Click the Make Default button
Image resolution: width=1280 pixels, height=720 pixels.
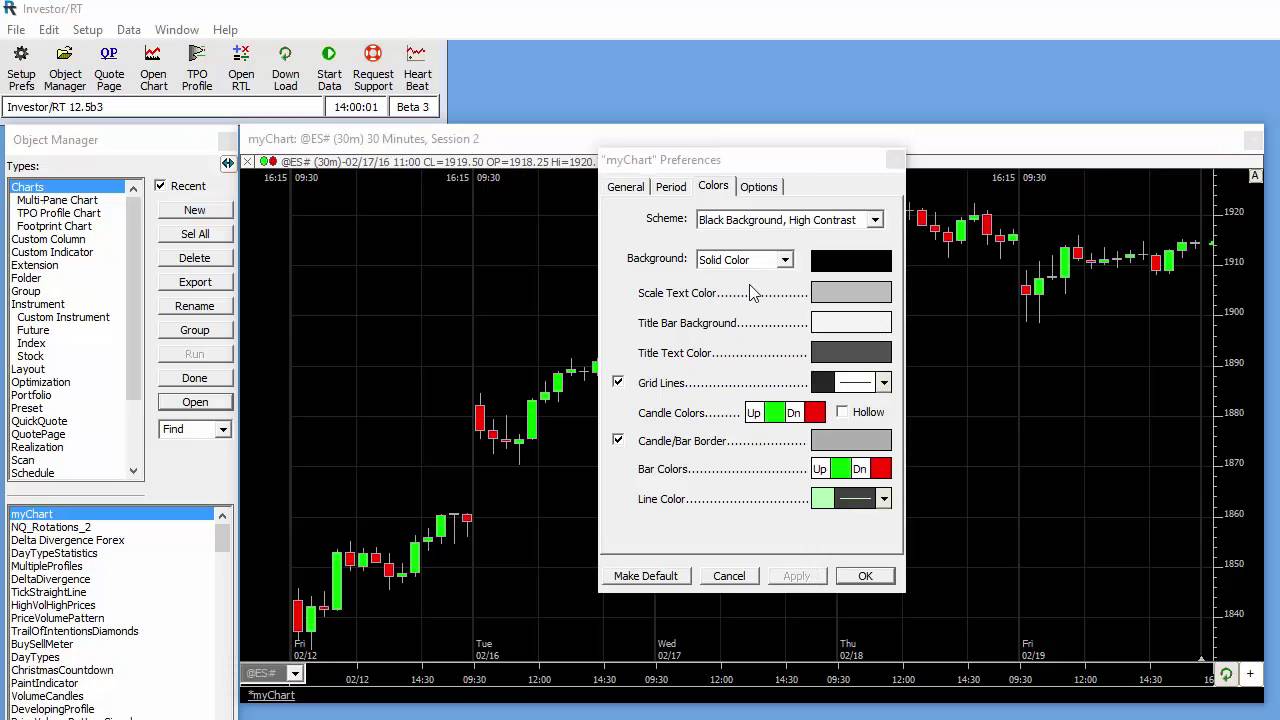(x=646, y=576)
